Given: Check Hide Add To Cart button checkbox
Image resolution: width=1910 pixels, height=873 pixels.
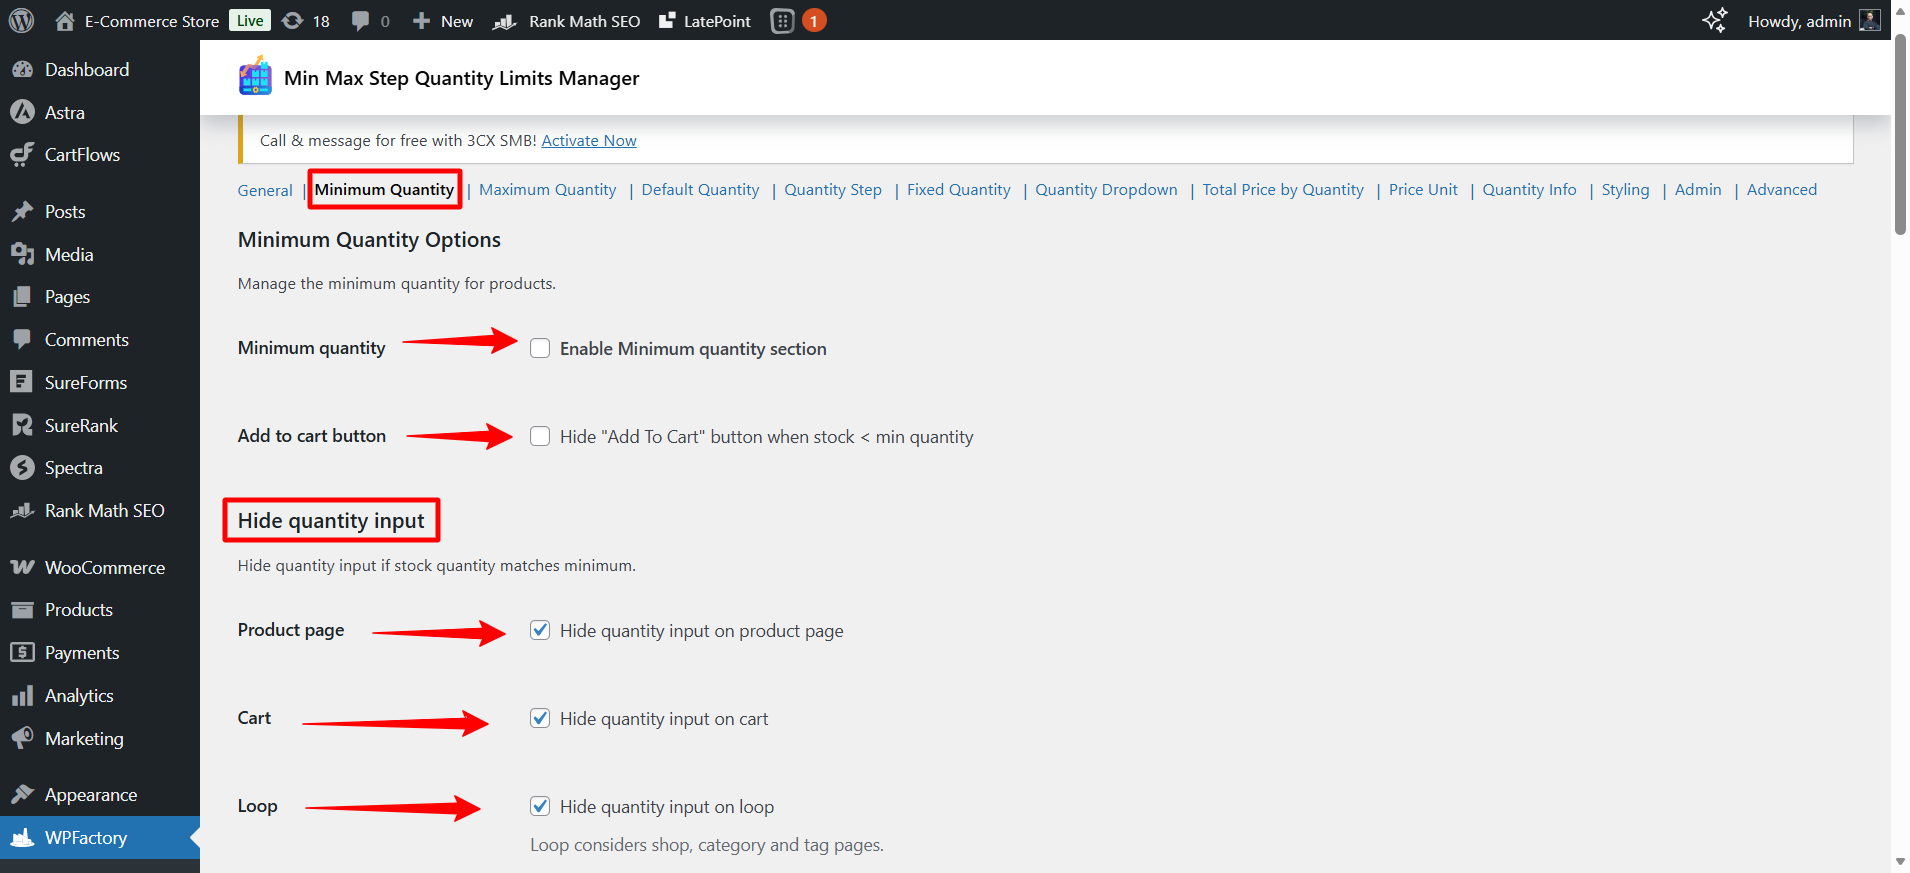Looking at the screenshot, I should coord(540,436).
